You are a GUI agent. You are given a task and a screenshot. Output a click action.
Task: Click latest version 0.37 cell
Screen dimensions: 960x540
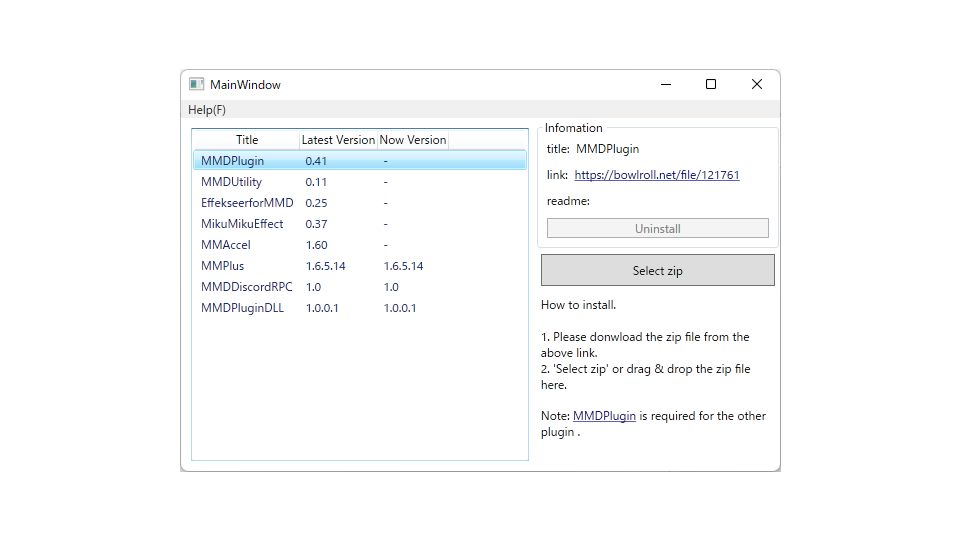[316, 224]
